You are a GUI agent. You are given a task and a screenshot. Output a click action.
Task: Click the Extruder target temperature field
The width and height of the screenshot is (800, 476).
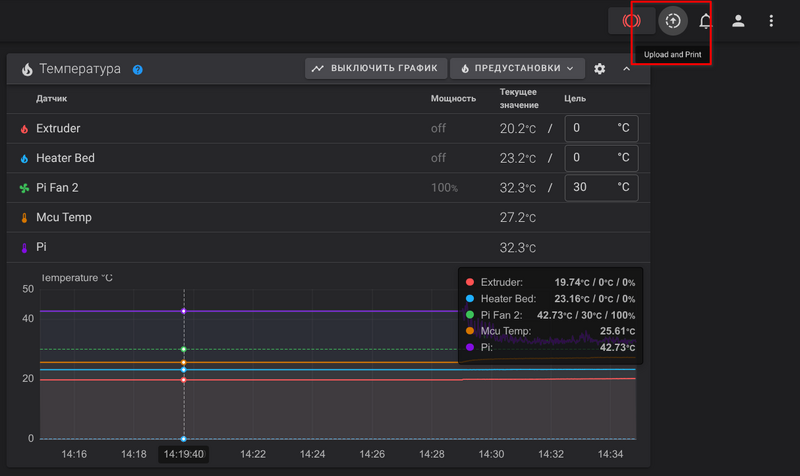600,129
